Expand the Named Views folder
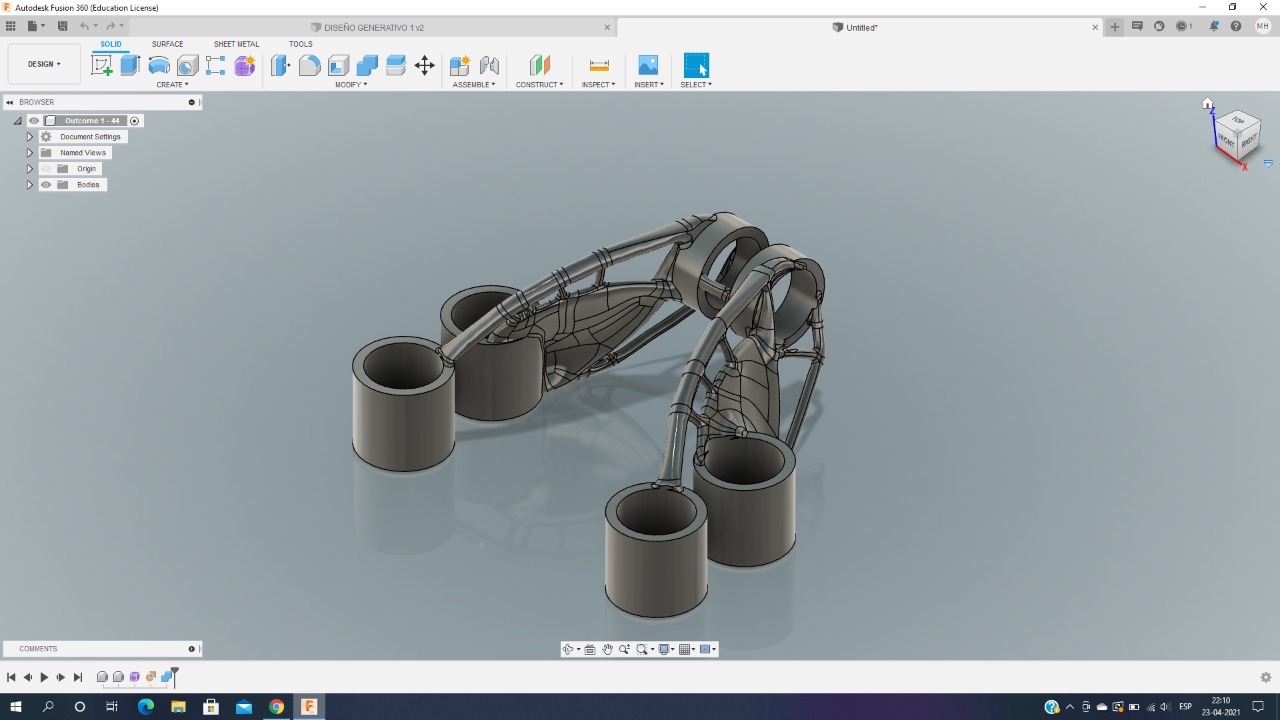Viewport: 1280px width, 720px height. 30,153
